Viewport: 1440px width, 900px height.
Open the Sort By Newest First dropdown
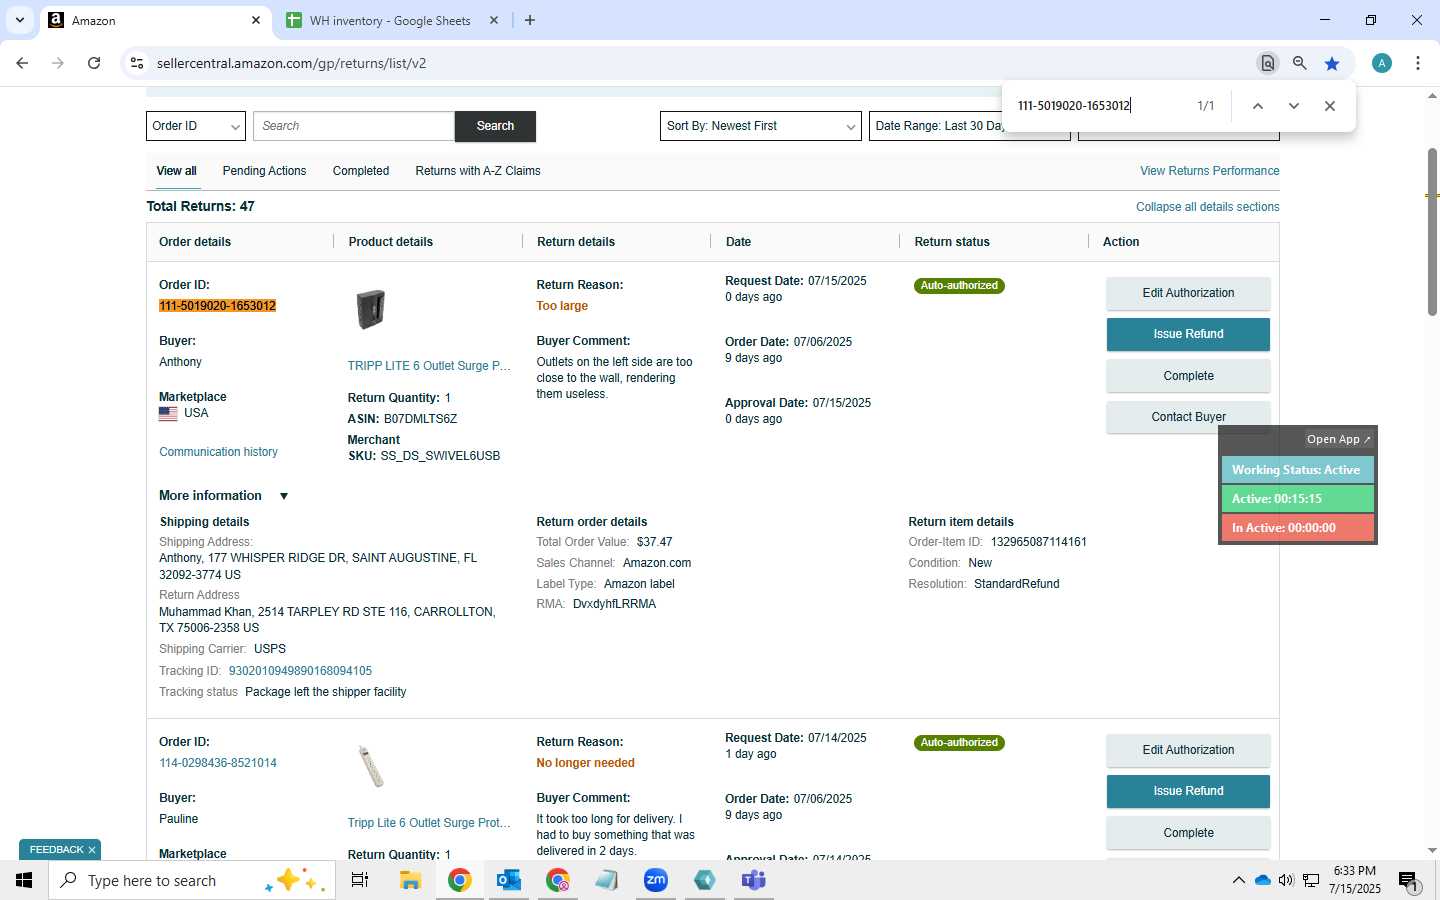761,126
